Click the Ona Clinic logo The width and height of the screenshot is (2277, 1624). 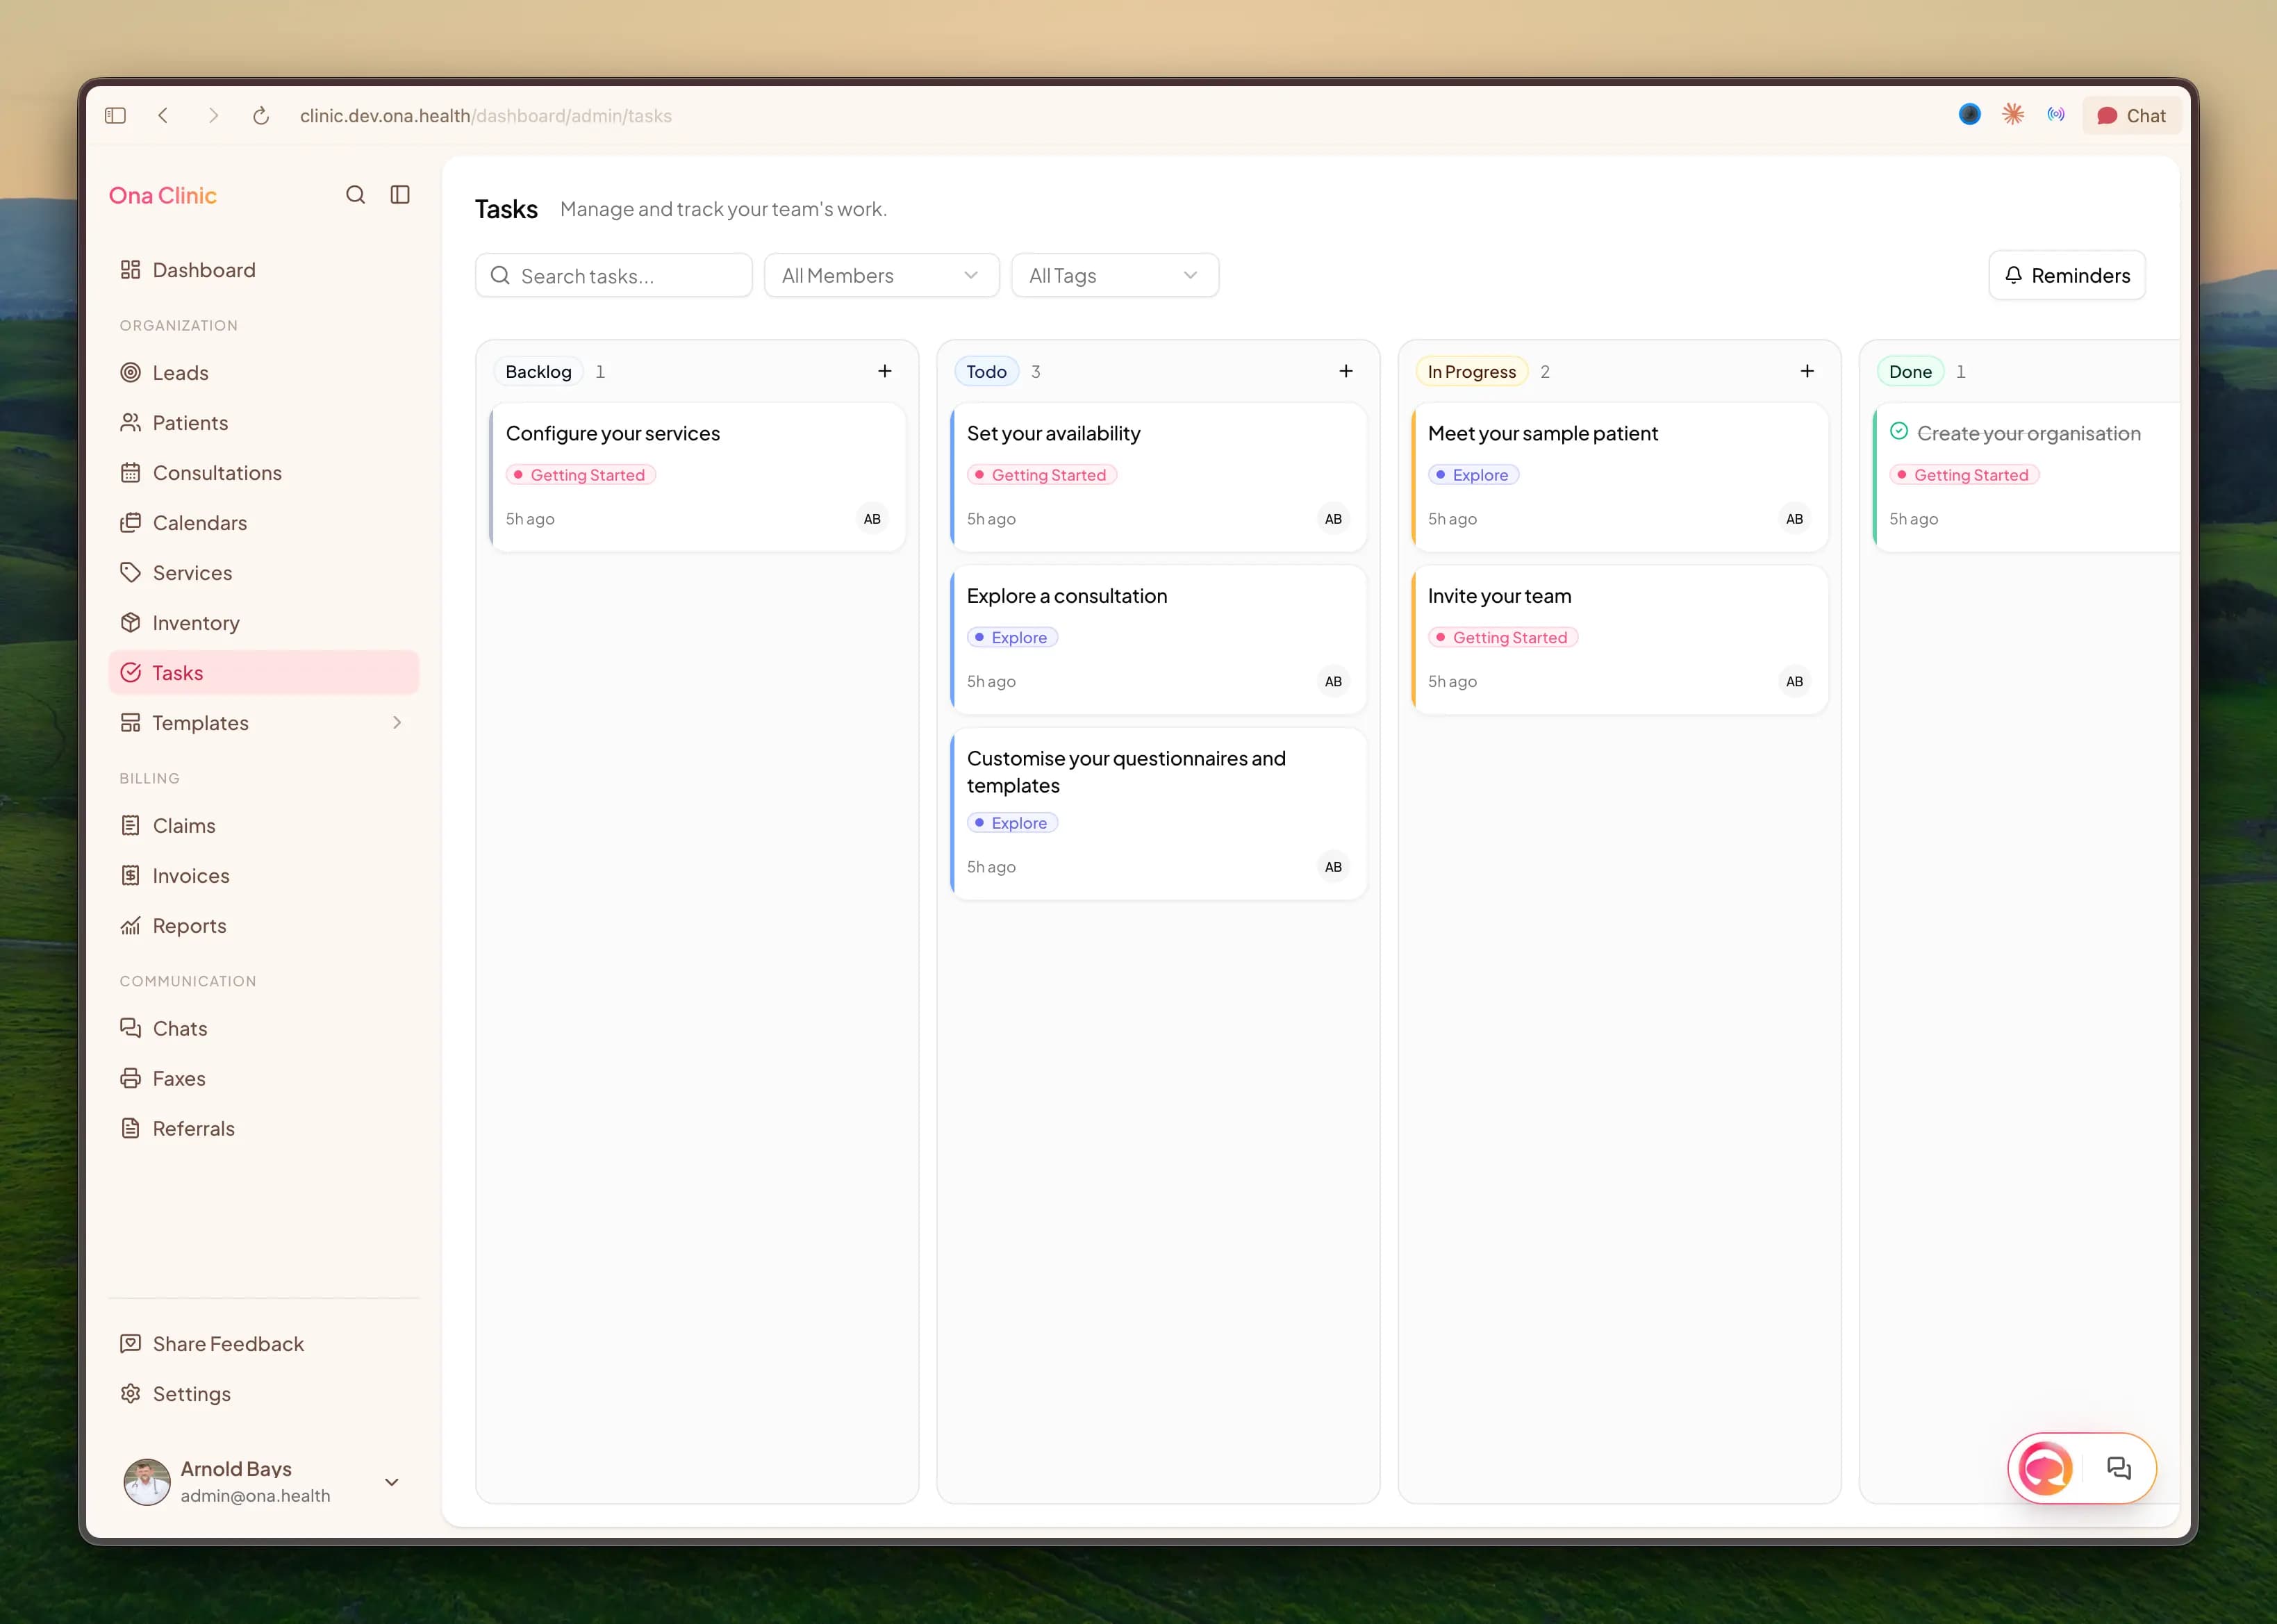163,196
